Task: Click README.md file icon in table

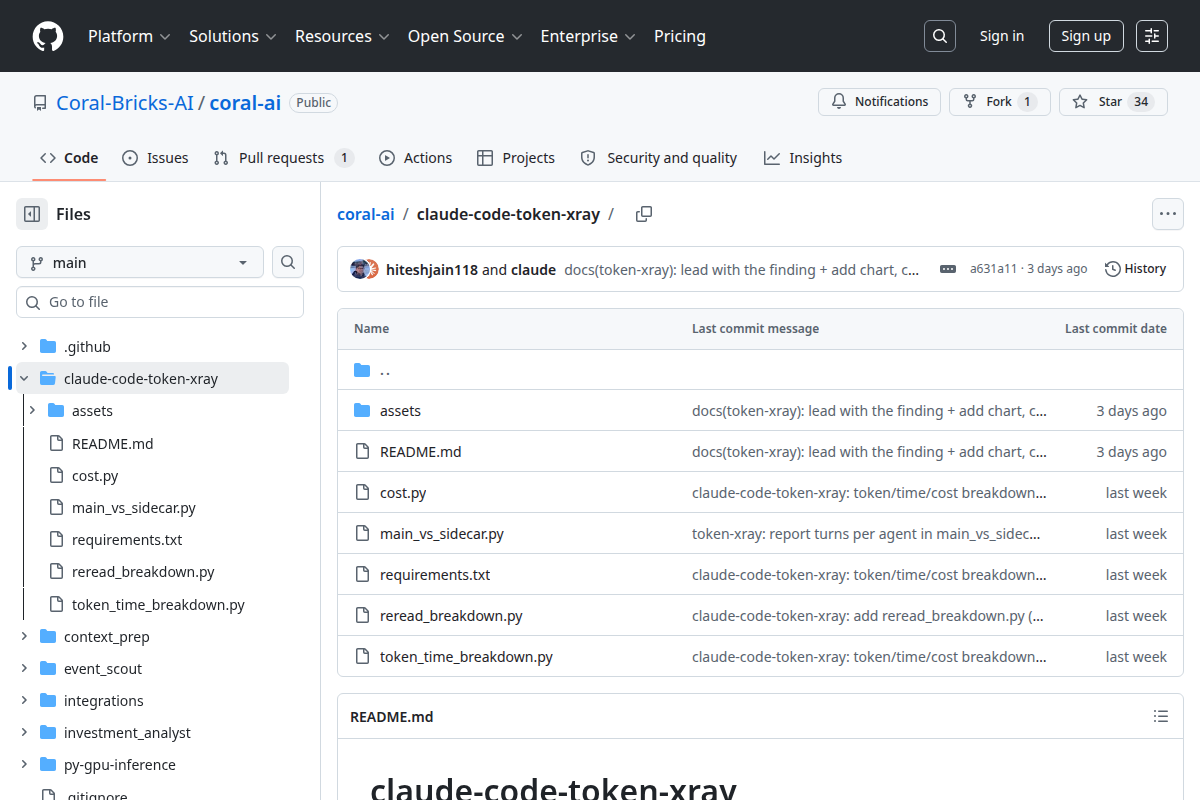Action: (x=362, y=452)
